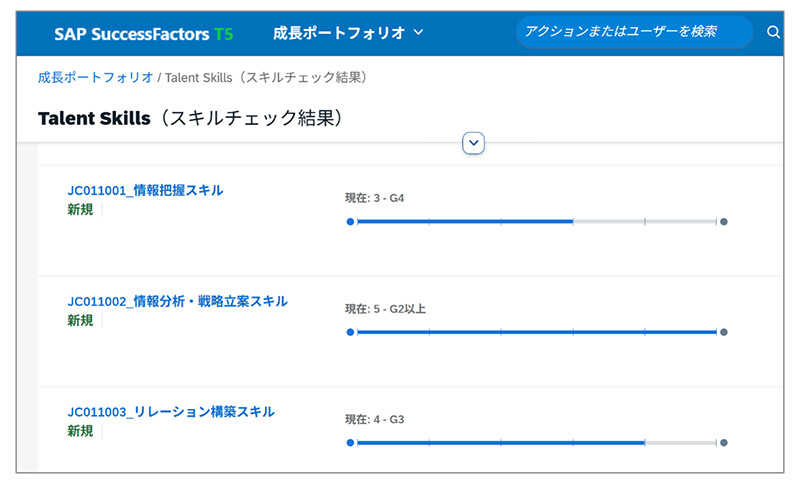This screenshot has height=484, width=800.
Task: Click the SAP SuccessFactors logo
Action: click(x=143, y=34)
